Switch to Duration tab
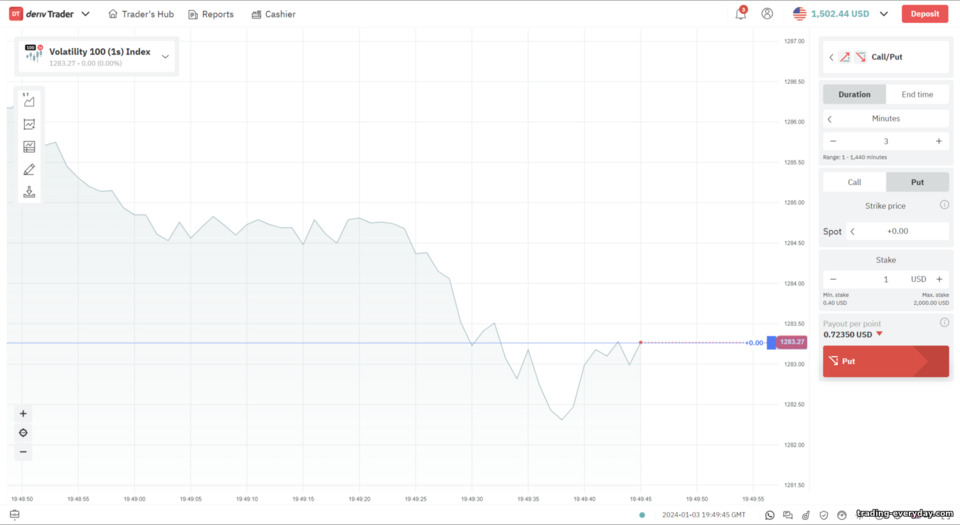Image resolution: width=960 pixels, height=525 pixels. [854, 94]
